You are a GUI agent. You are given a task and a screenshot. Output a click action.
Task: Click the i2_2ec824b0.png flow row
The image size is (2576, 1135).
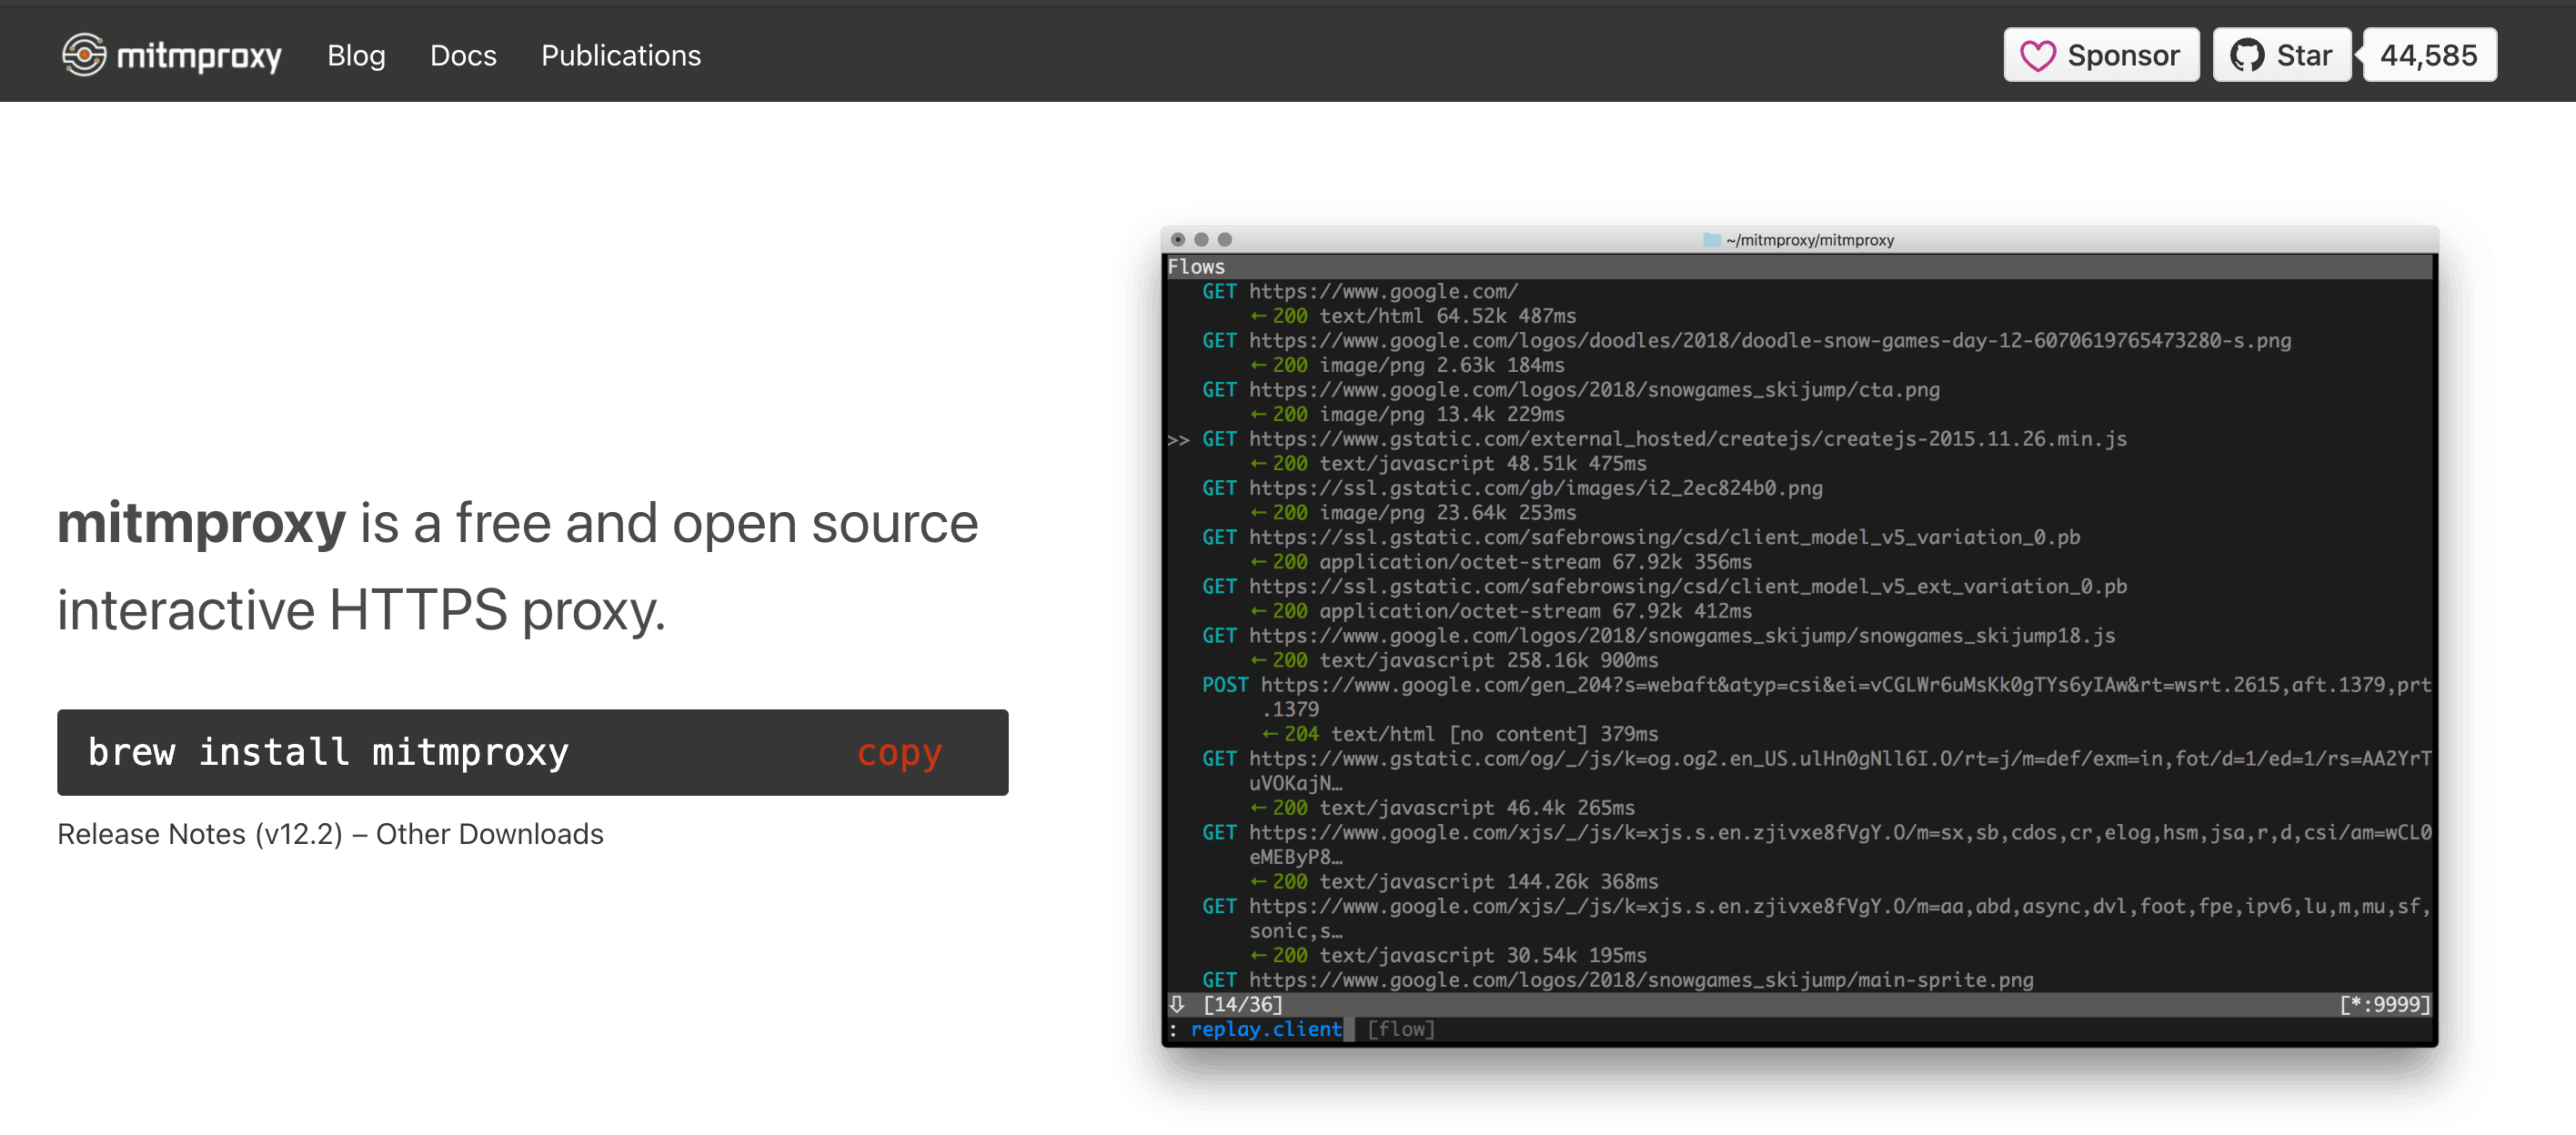(x=1512, y=488)
